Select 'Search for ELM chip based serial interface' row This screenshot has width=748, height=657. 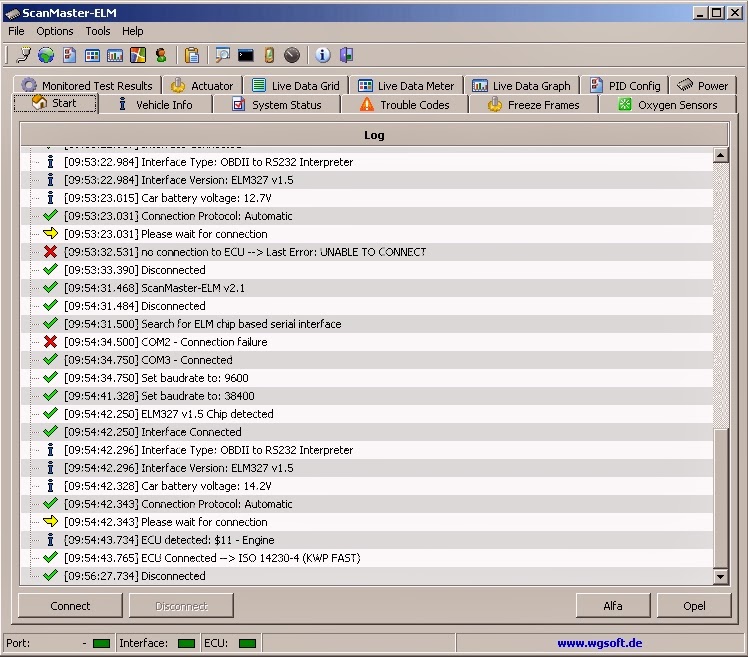click(366, 324)
